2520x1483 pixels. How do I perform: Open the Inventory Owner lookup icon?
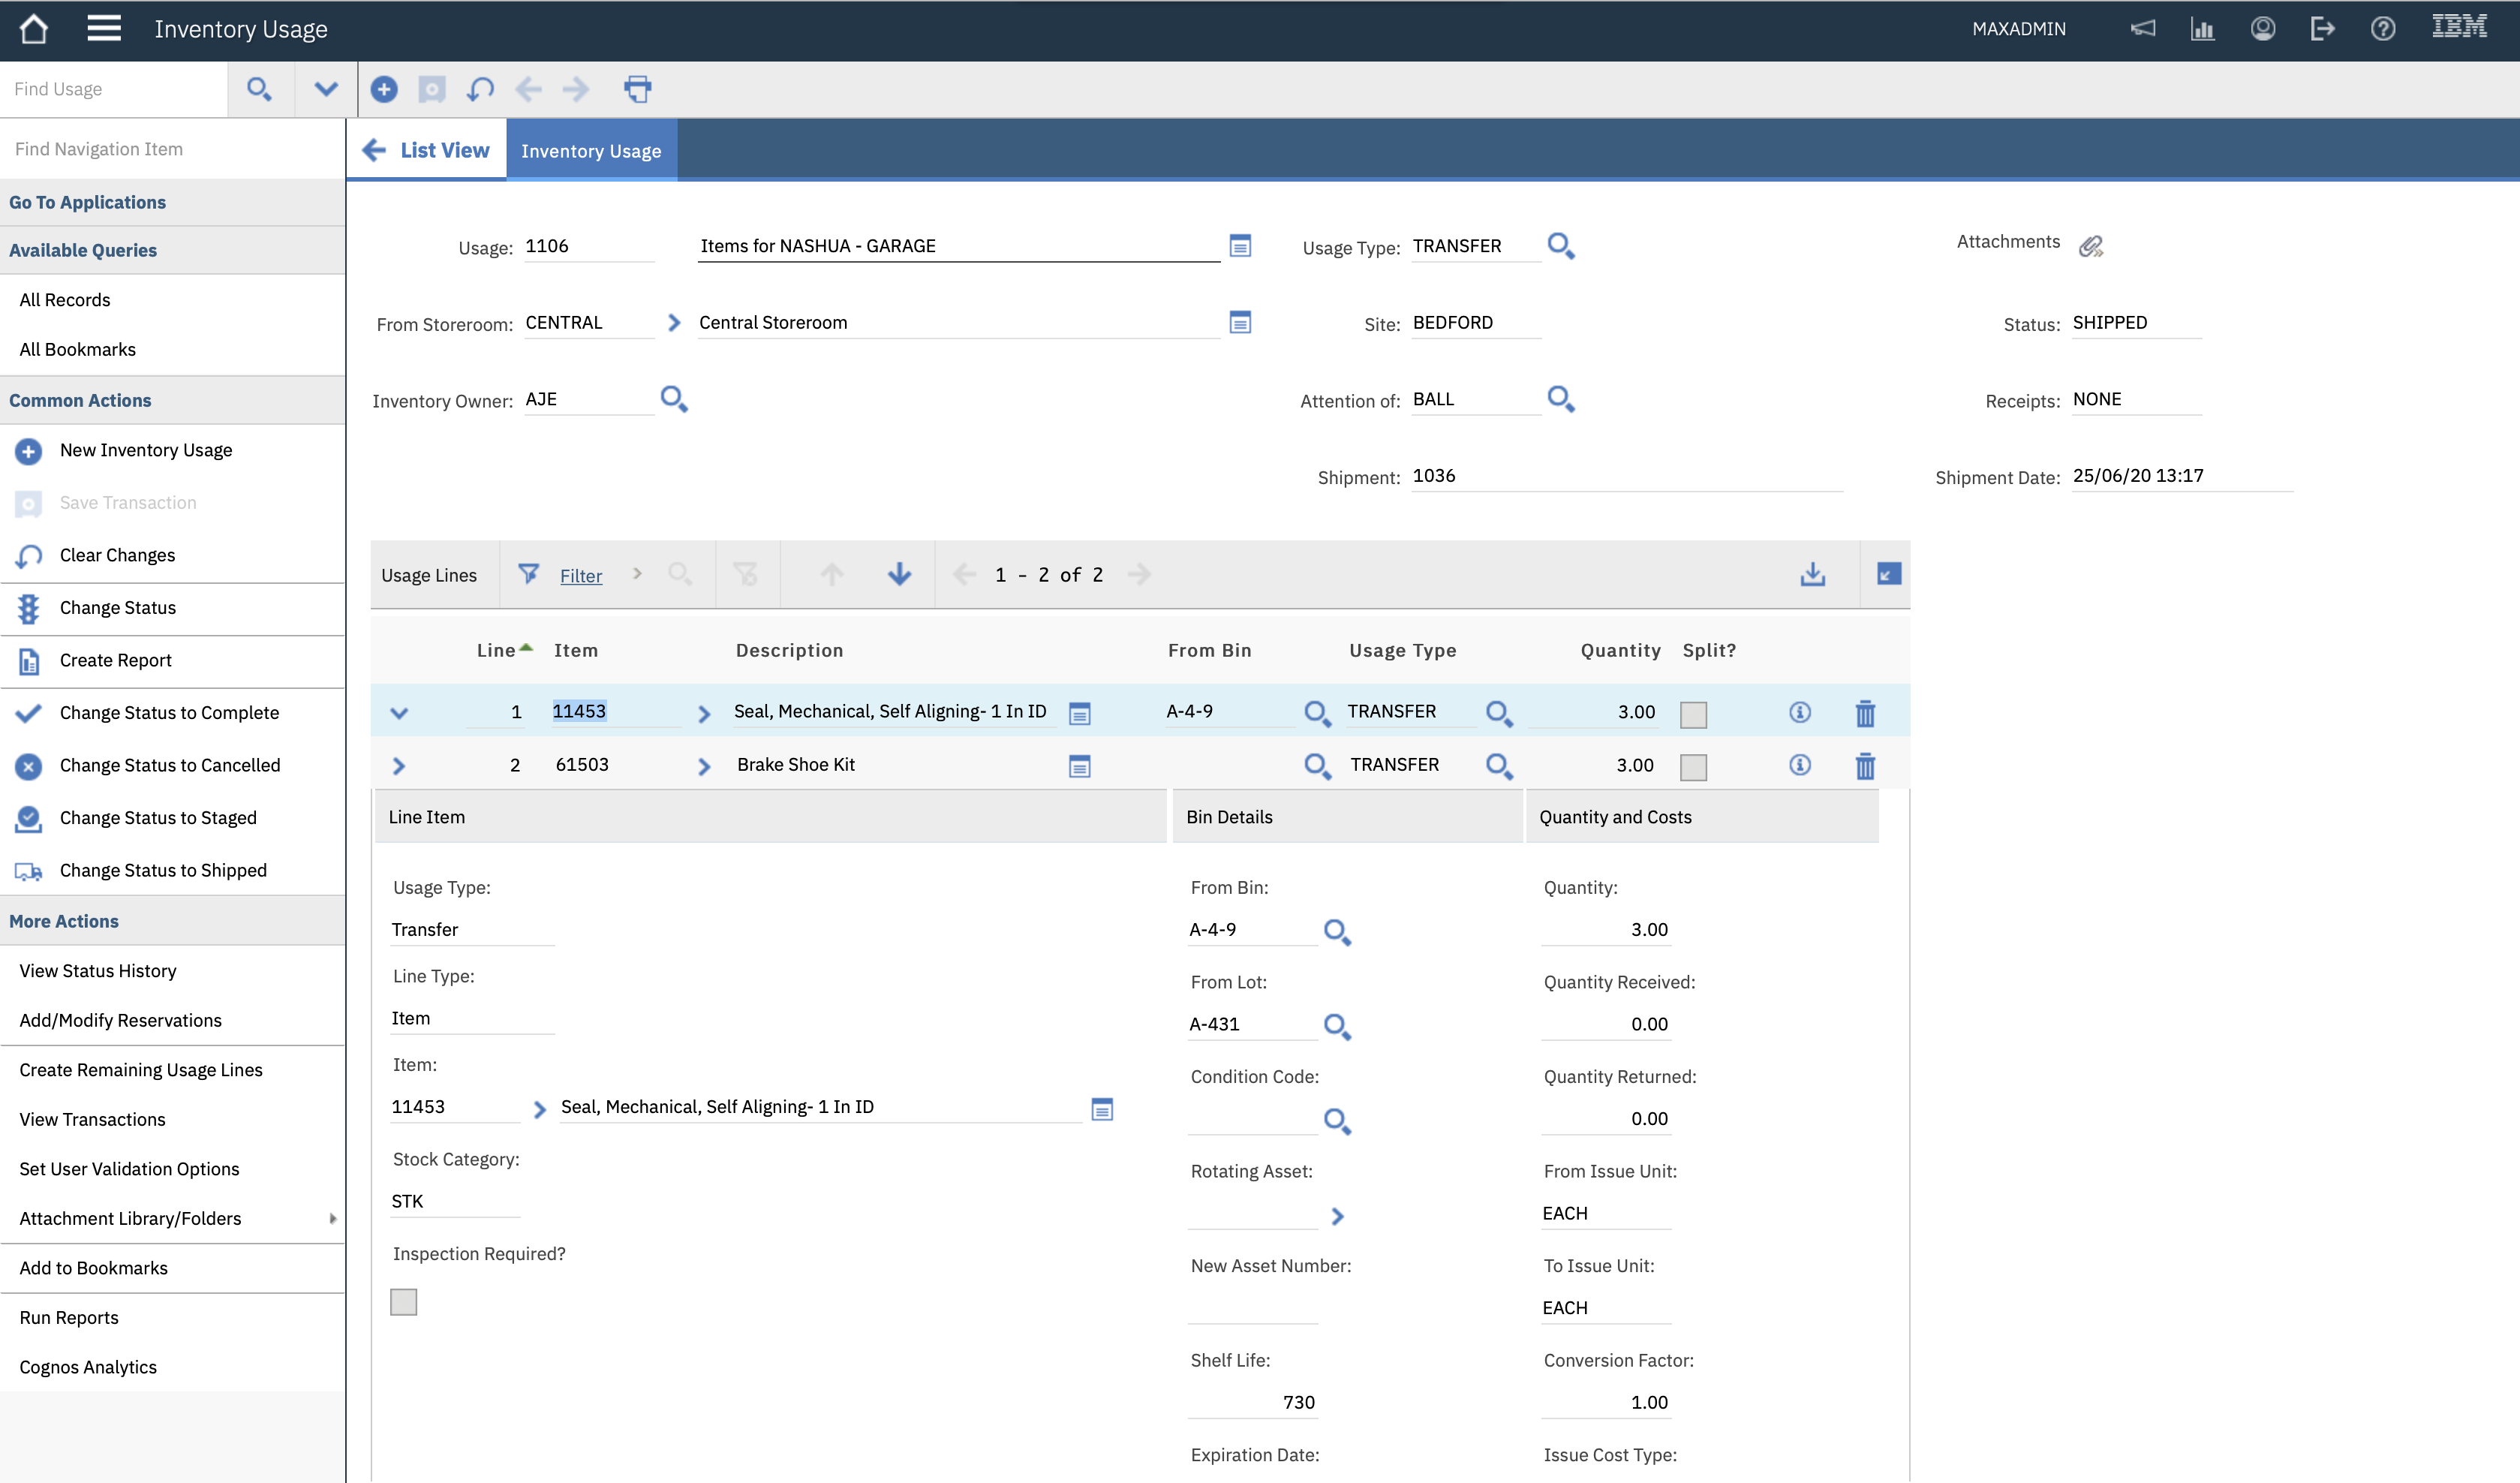coord(674,399)
